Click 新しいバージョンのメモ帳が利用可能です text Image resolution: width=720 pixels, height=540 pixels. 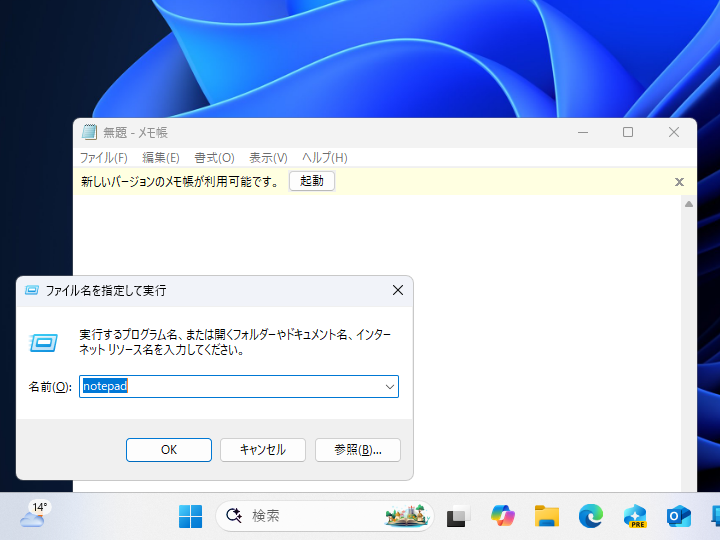[x=180, y=182]
